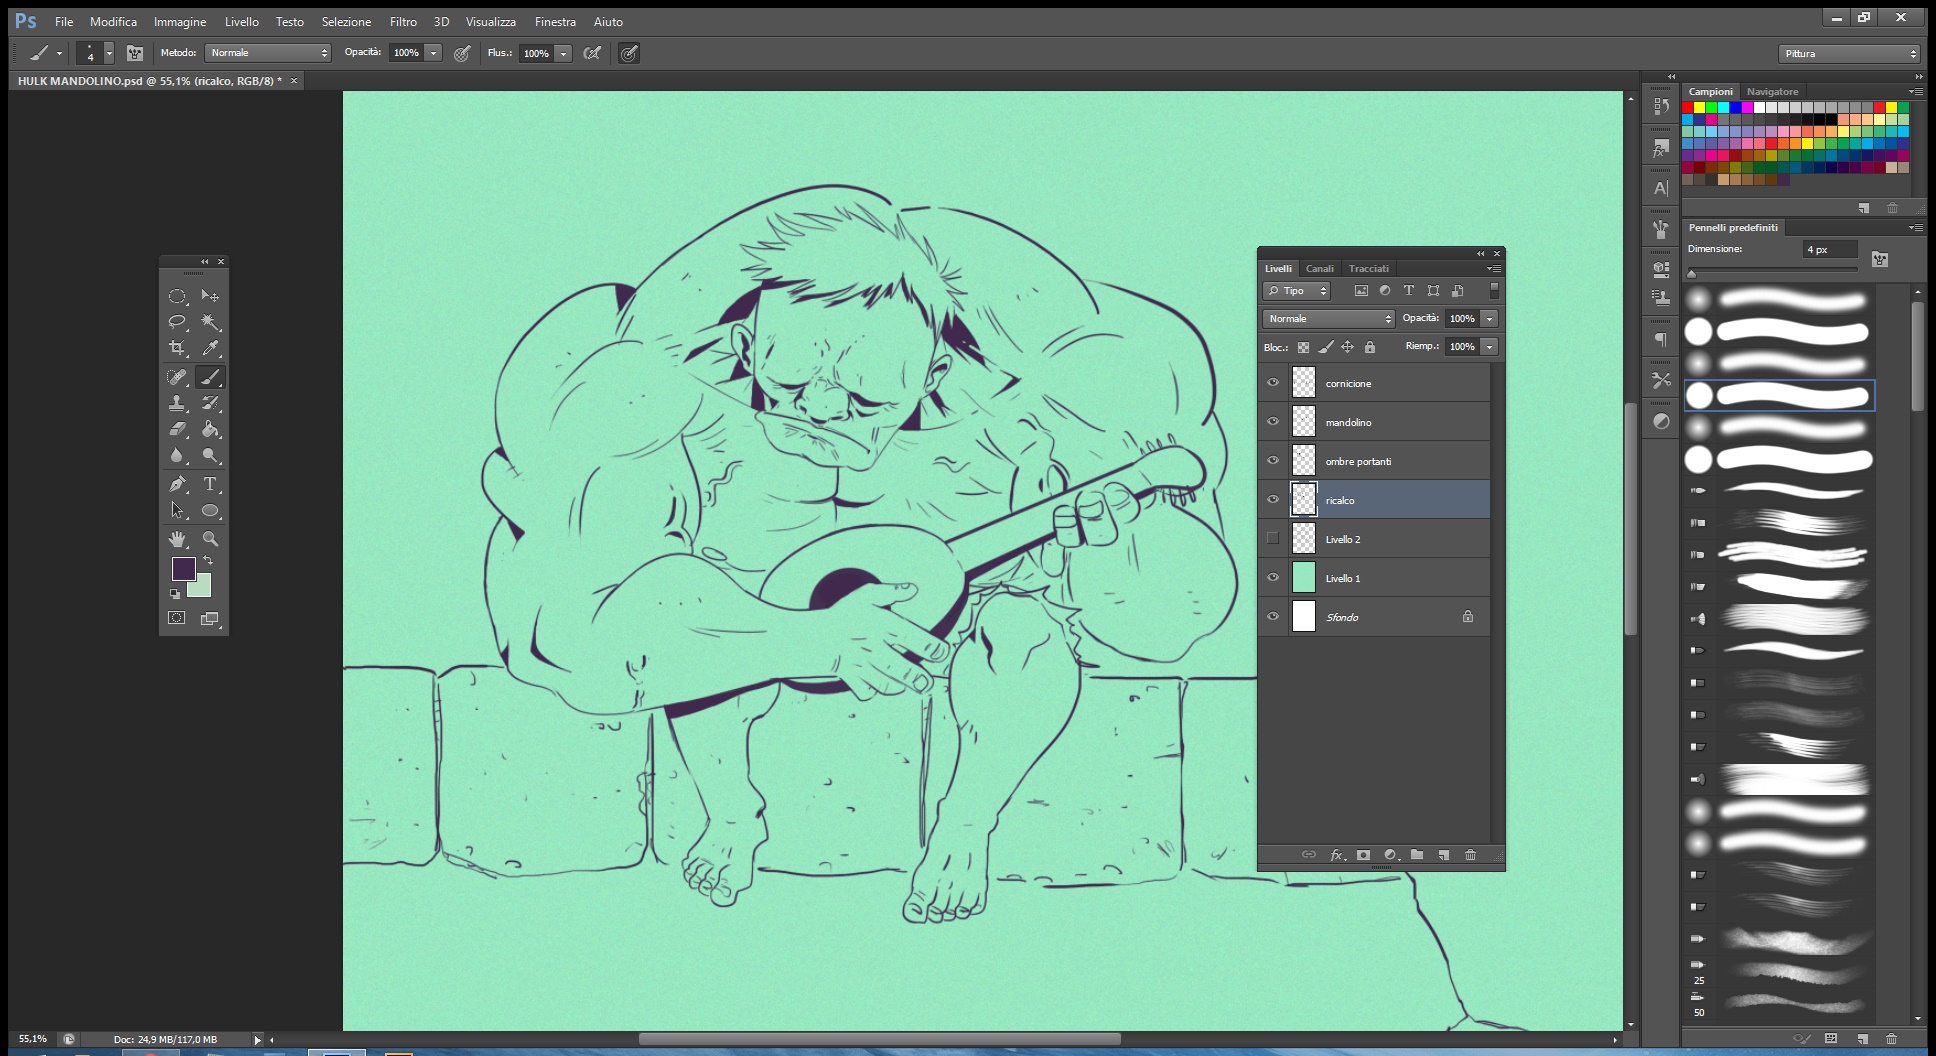The width and height of the screenshot is (1936, 1056).
Task: Open the Filtro menu
Action: pos(403,21)
